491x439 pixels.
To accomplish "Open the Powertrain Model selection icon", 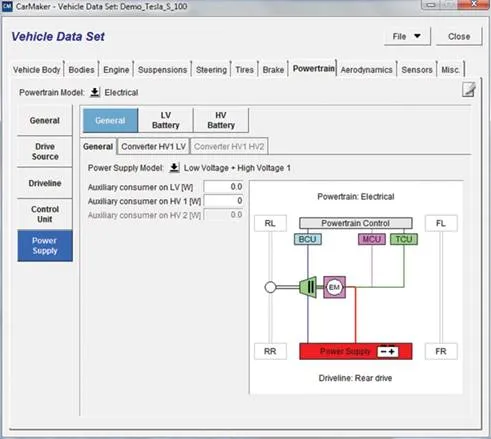I will 95,92.
